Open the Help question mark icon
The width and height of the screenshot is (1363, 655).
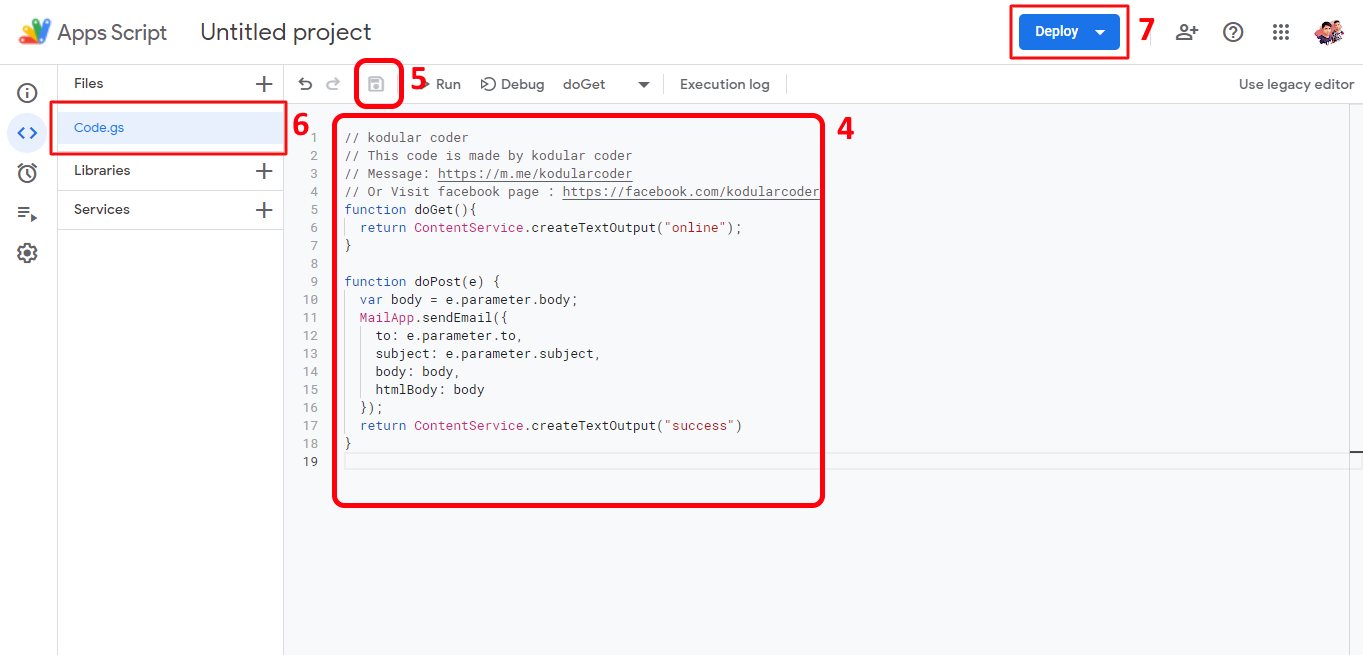click(x=1233, y=32)
